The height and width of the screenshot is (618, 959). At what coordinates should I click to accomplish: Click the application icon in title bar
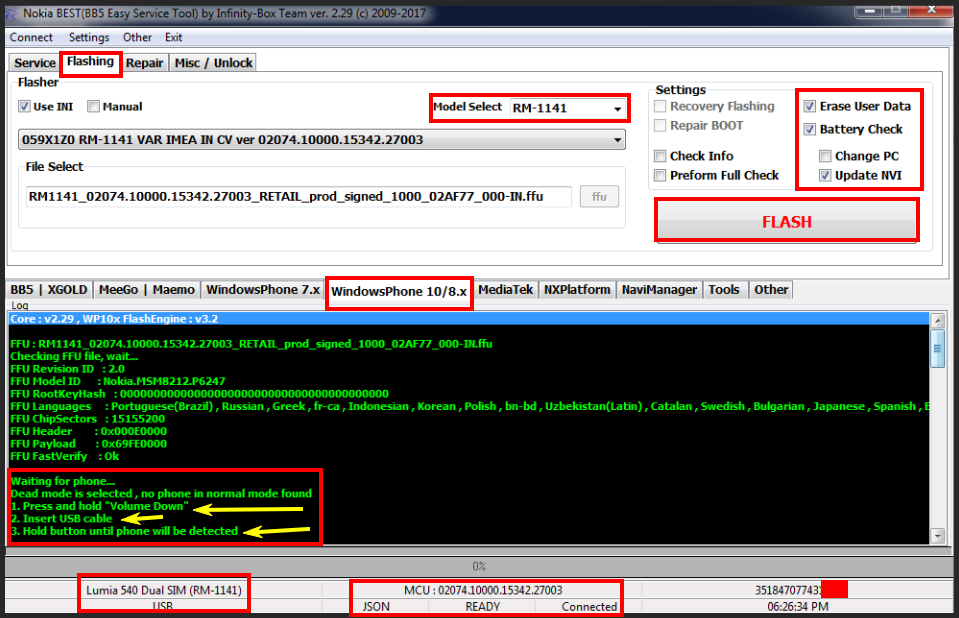point(12,13)
